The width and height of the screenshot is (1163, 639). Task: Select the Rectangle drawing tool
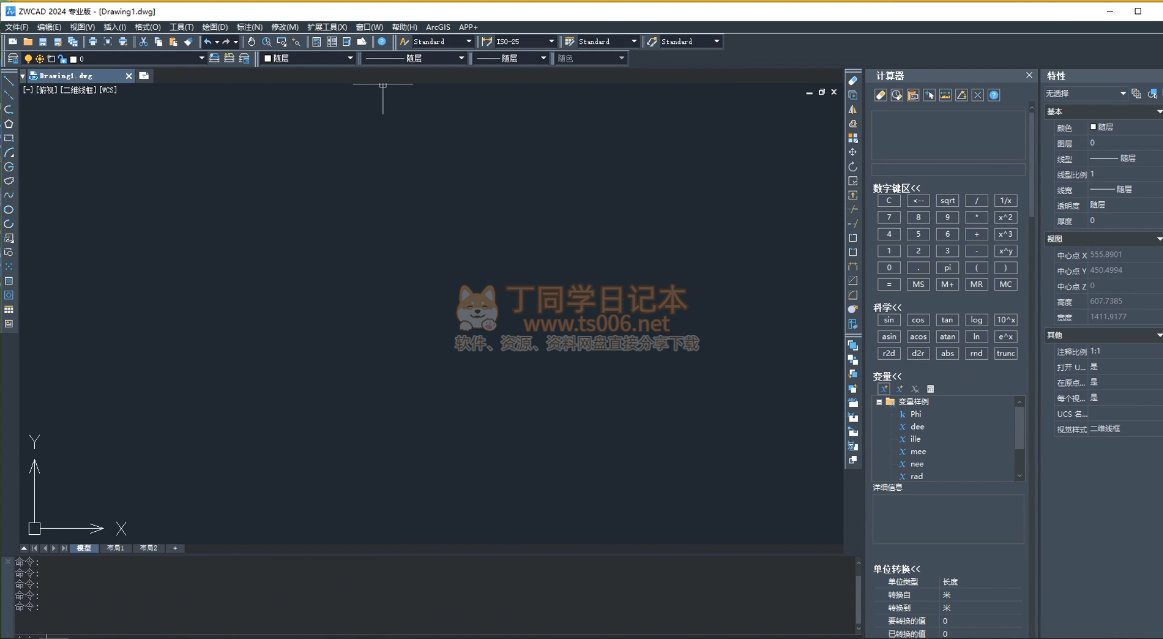(9, 138)
